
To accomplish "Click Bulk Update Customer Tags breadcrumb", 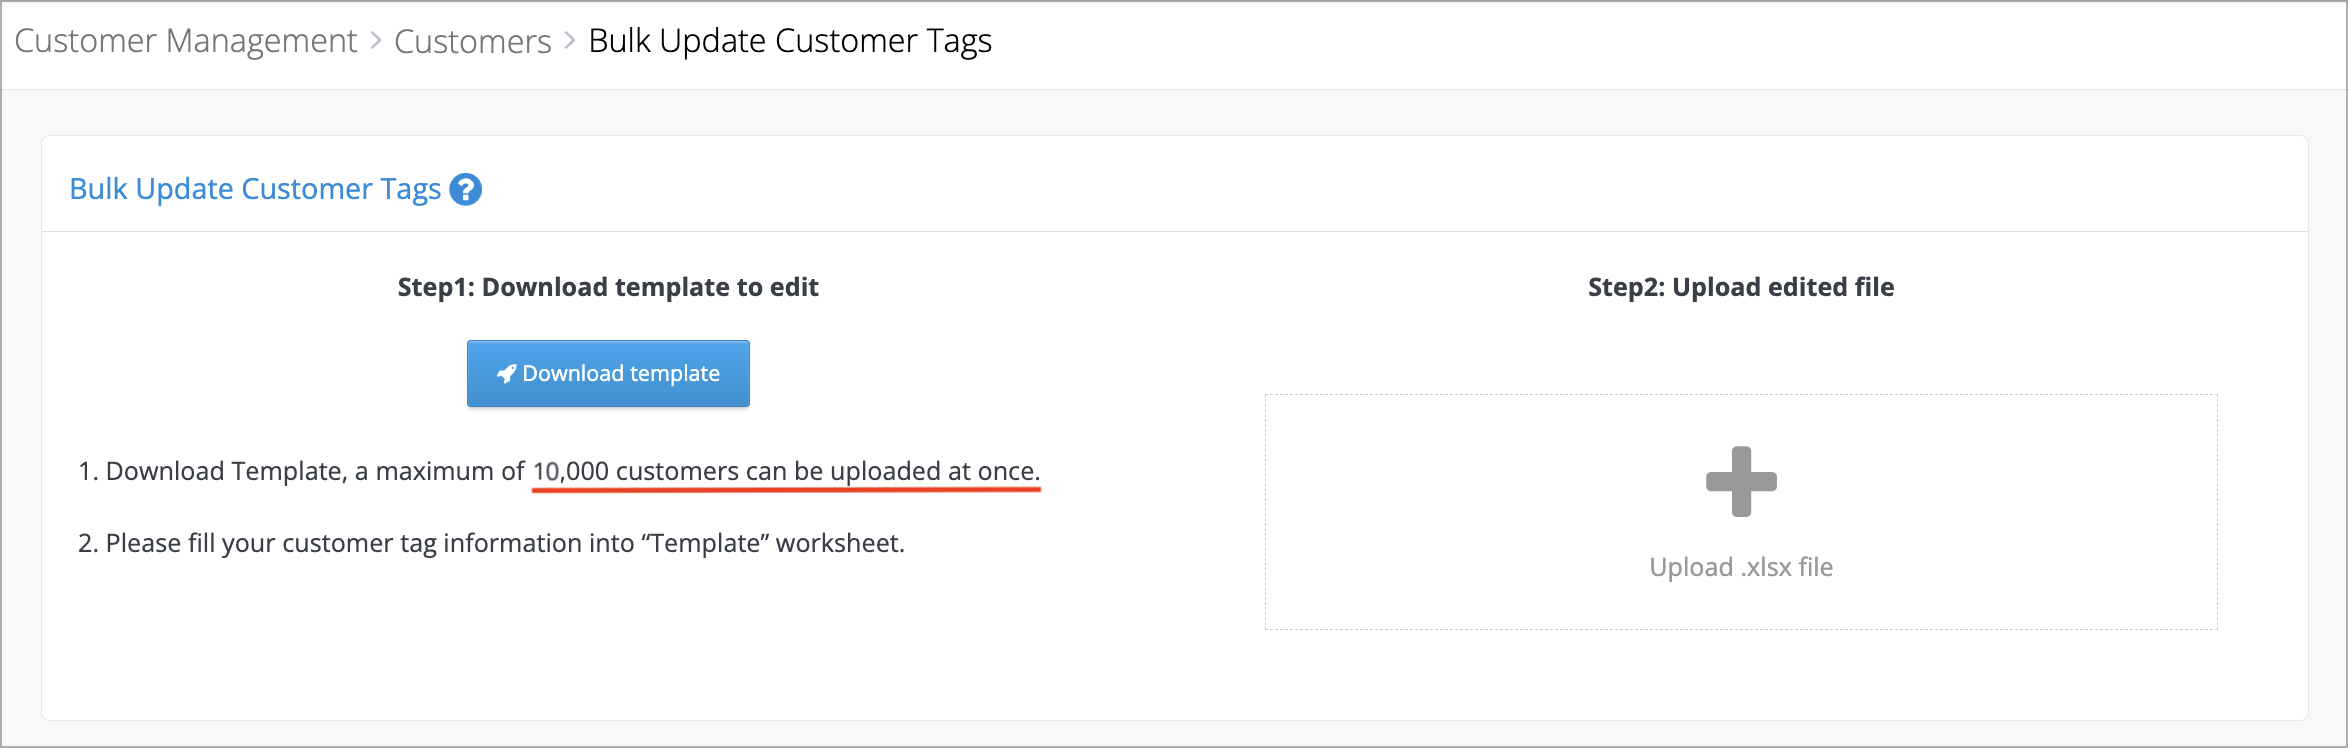I will pyautogui.click(x=790, y=41).
